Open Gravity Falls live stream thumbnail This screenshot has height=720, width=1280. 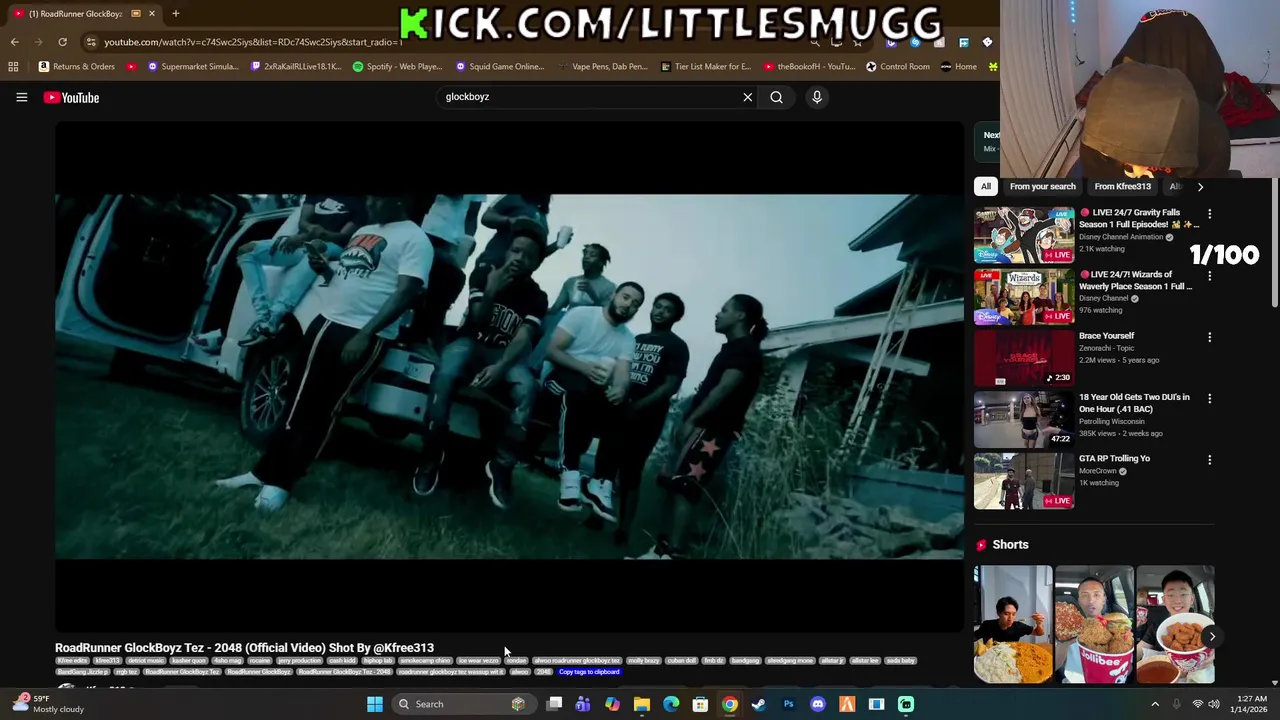(x=1024, y=235)
